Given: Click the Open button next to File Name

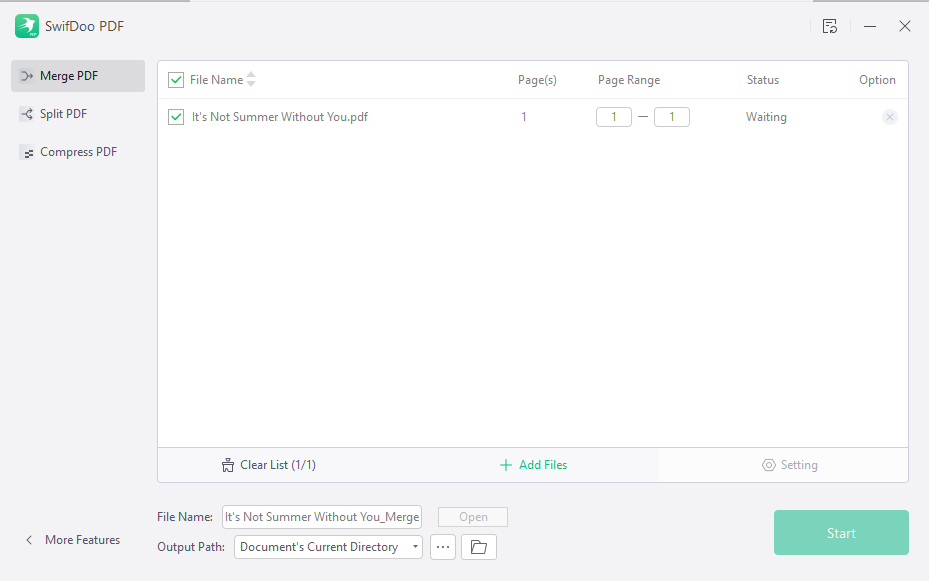Looking at the screenshot, I should click(x=473, y=517).
